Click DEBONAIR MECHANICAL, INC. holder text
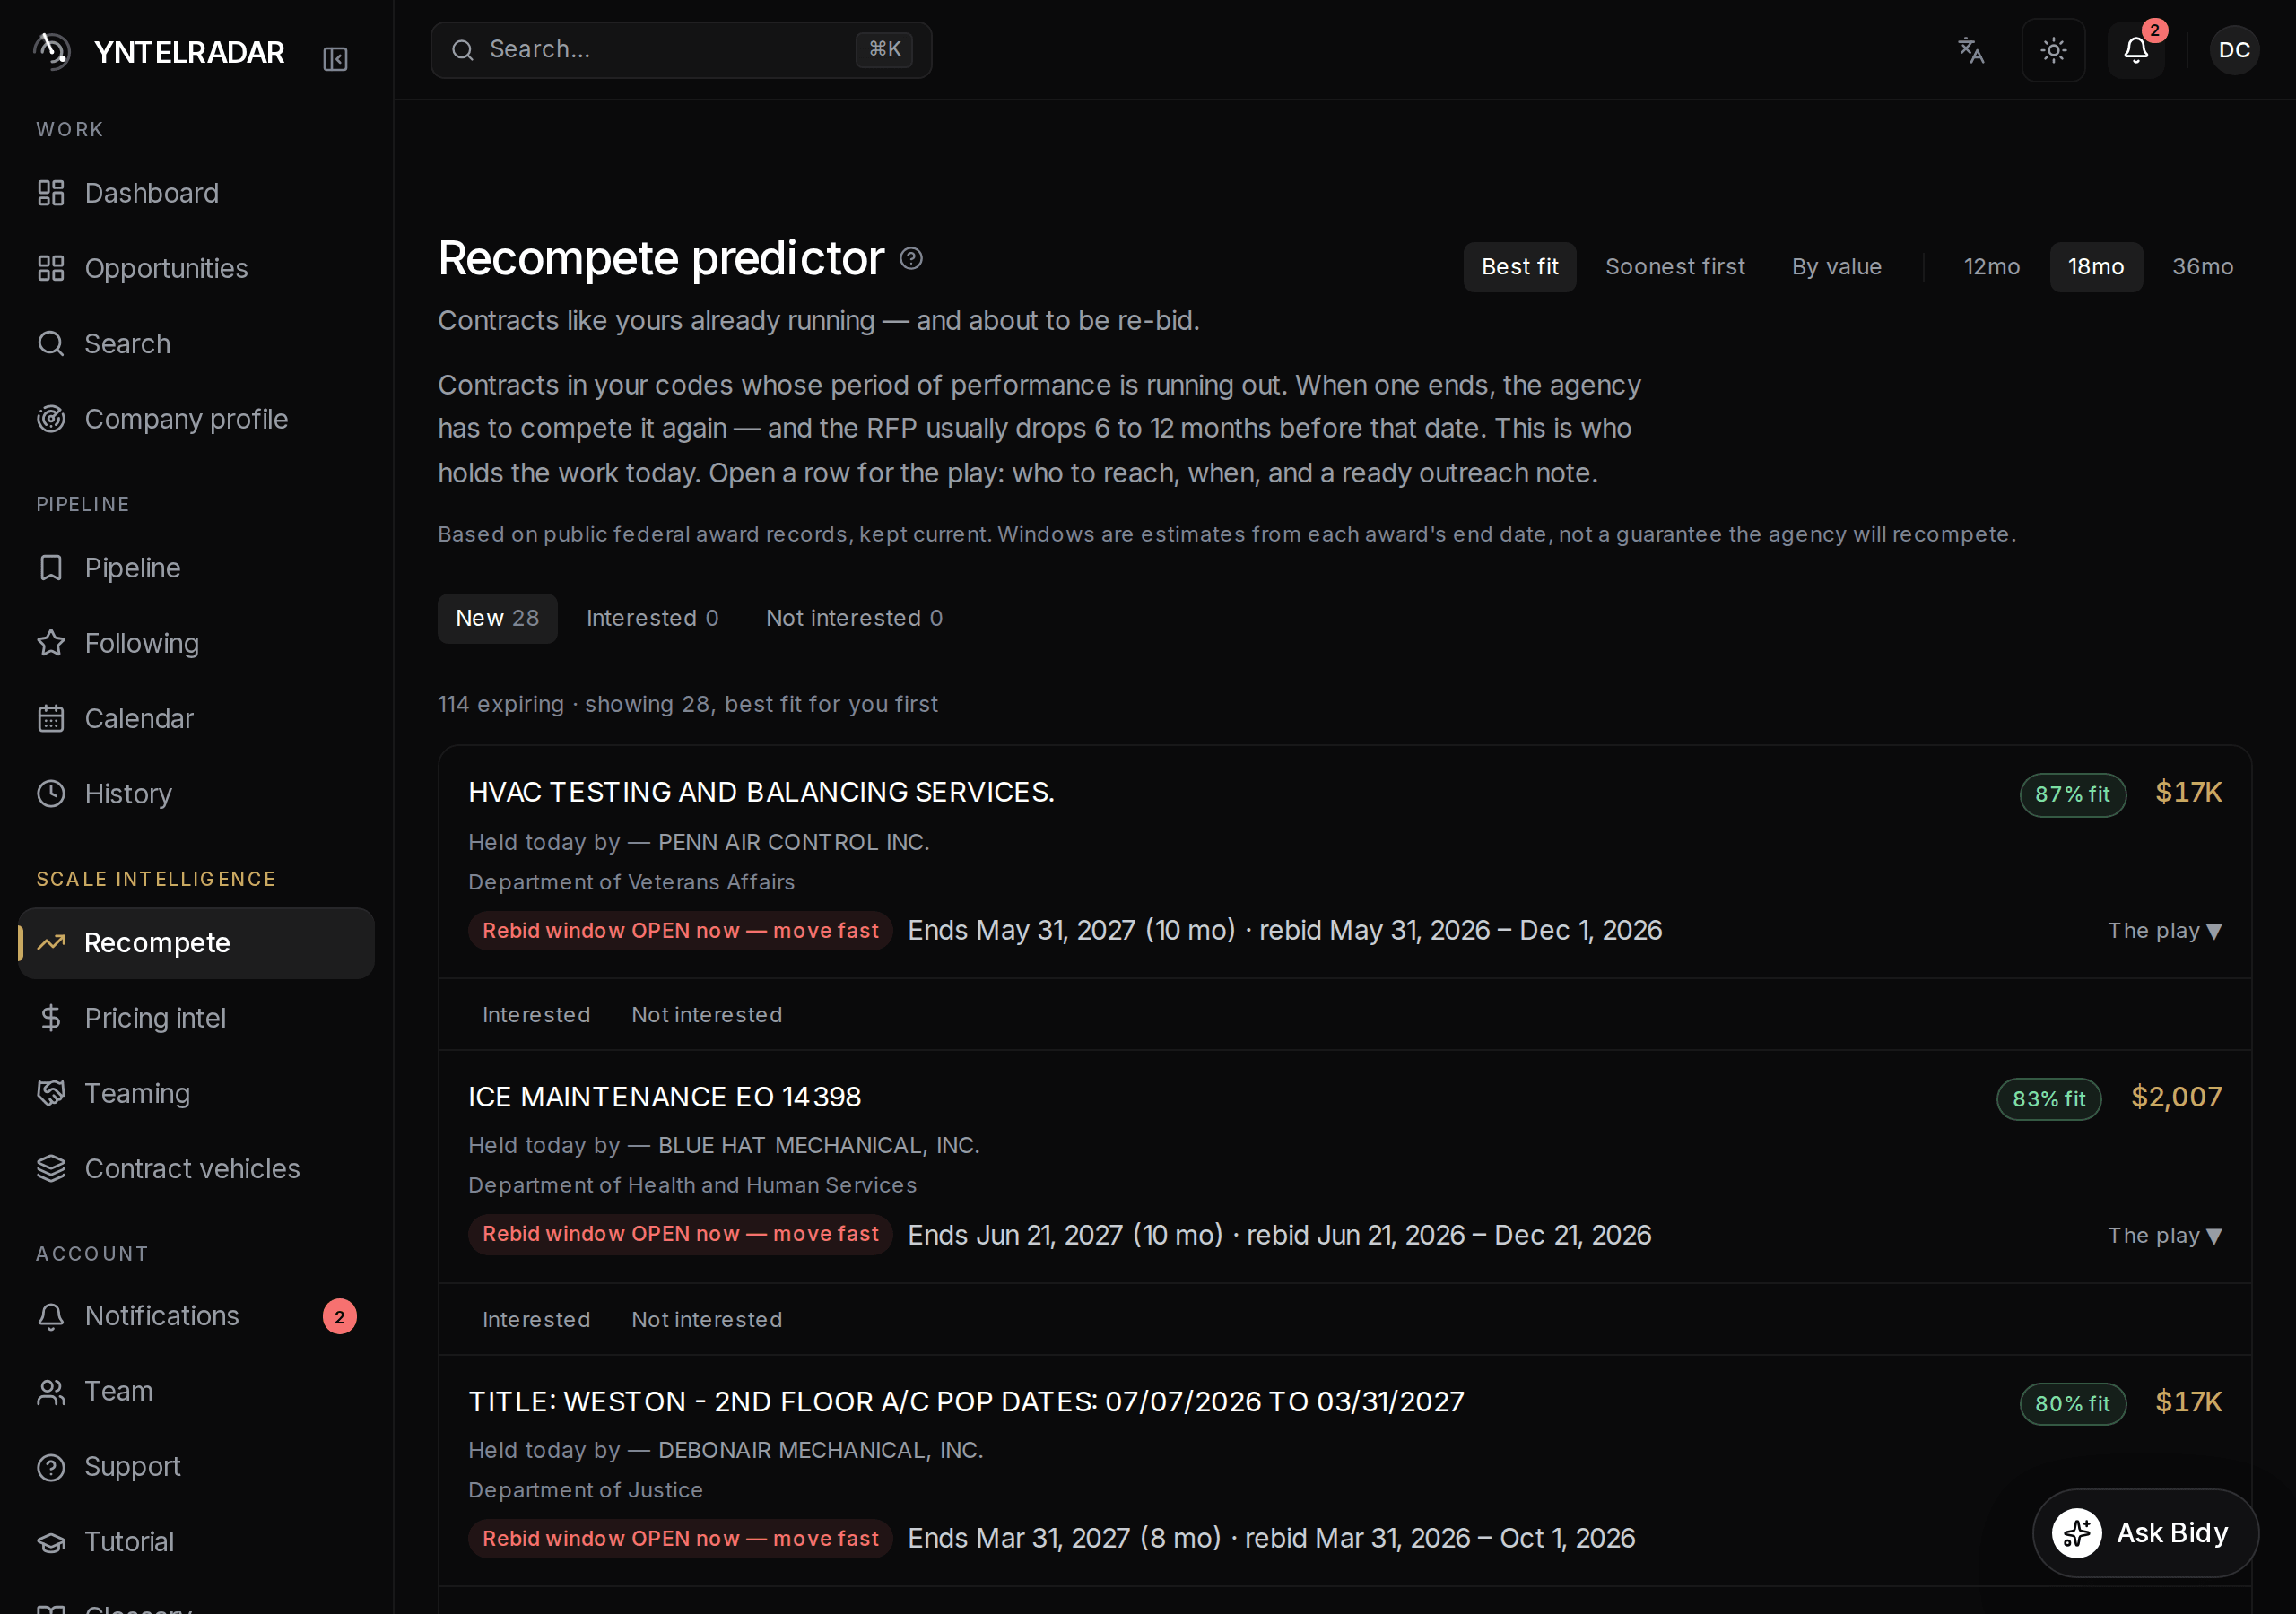Image resolution: width=2296 pixels, height=1614 pixels. [820, 1451]
